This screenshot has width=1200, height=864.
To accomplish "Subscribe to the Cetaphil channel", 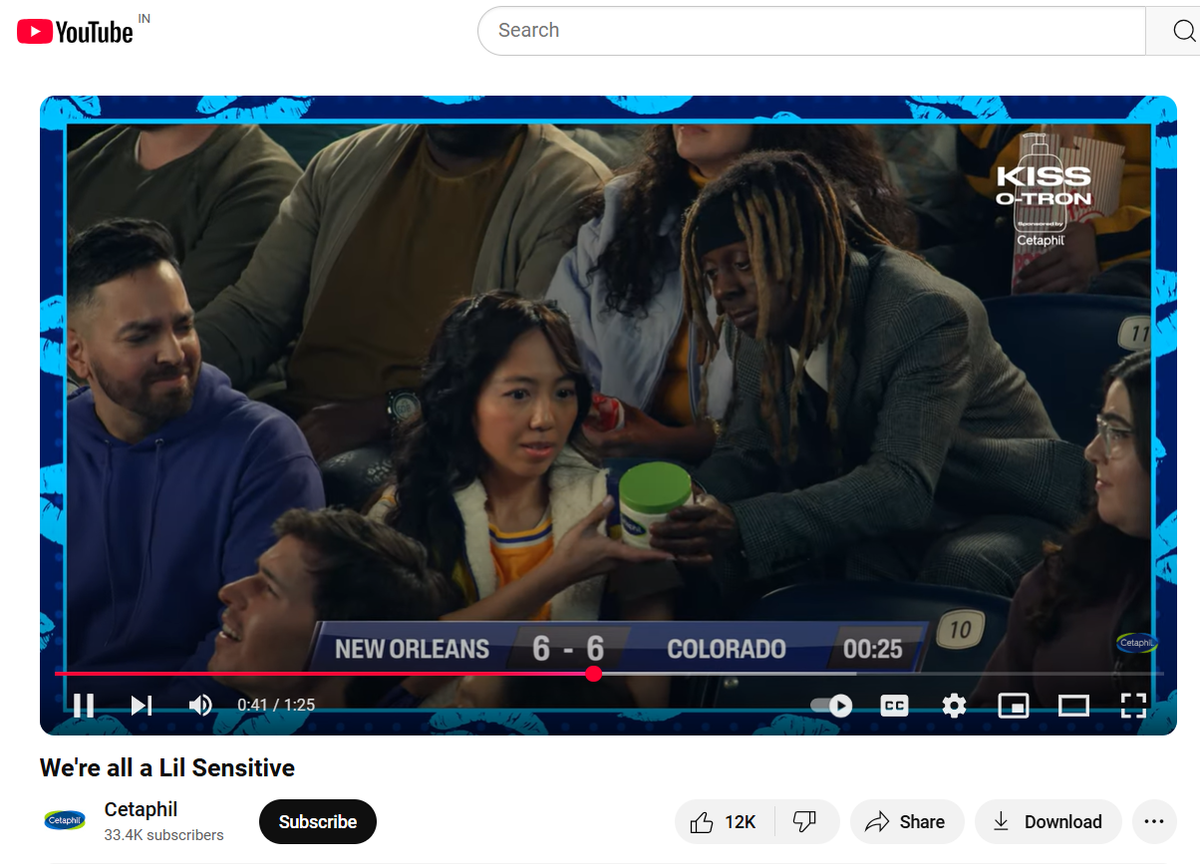I will coord(317,821).
